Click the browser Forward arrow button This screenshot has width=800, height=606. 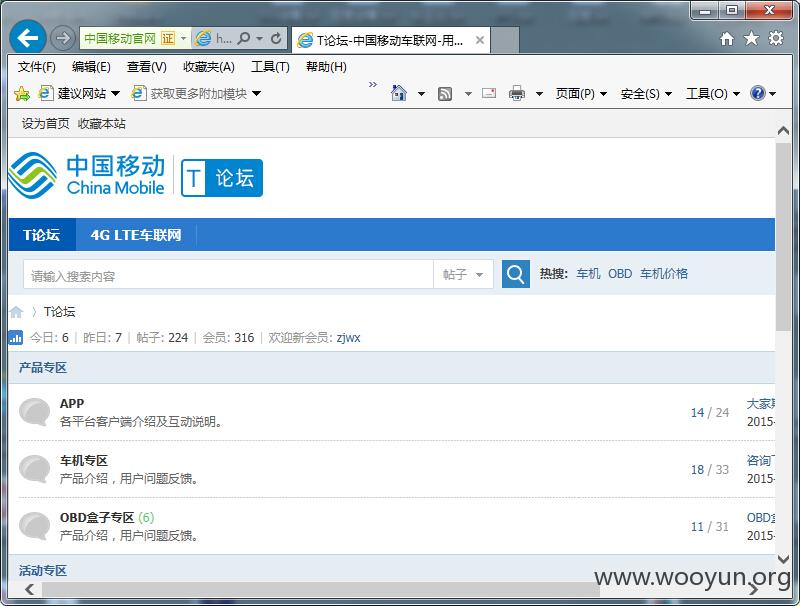[x=63, y=38]
